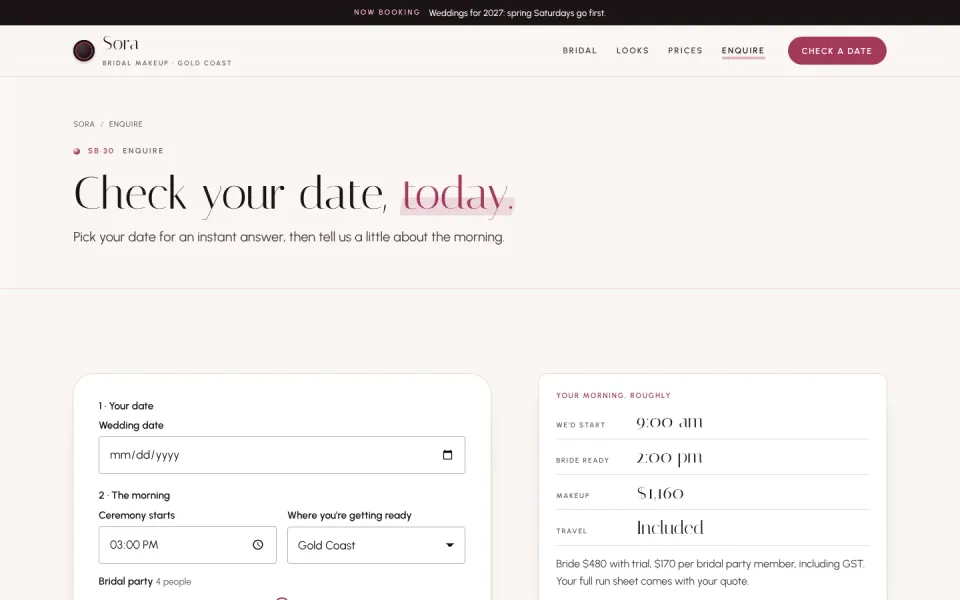This screenshot has height=600, width=960.
Task: Go to the Looks nav item
Action: click(632, 51)
